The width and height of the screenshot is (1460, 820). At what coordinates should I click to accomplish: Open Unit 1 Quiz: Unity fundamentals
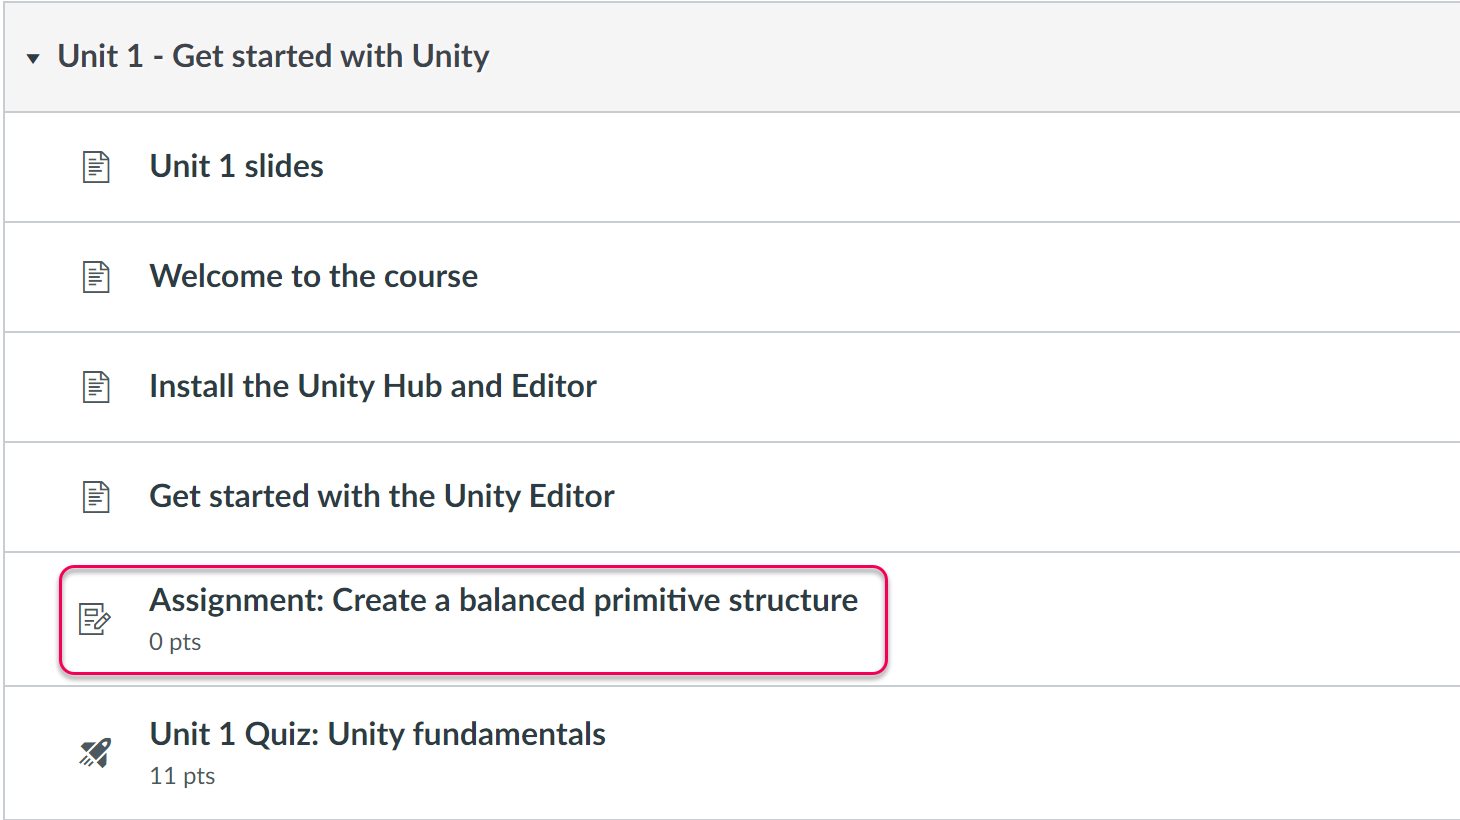coord(377,734)
